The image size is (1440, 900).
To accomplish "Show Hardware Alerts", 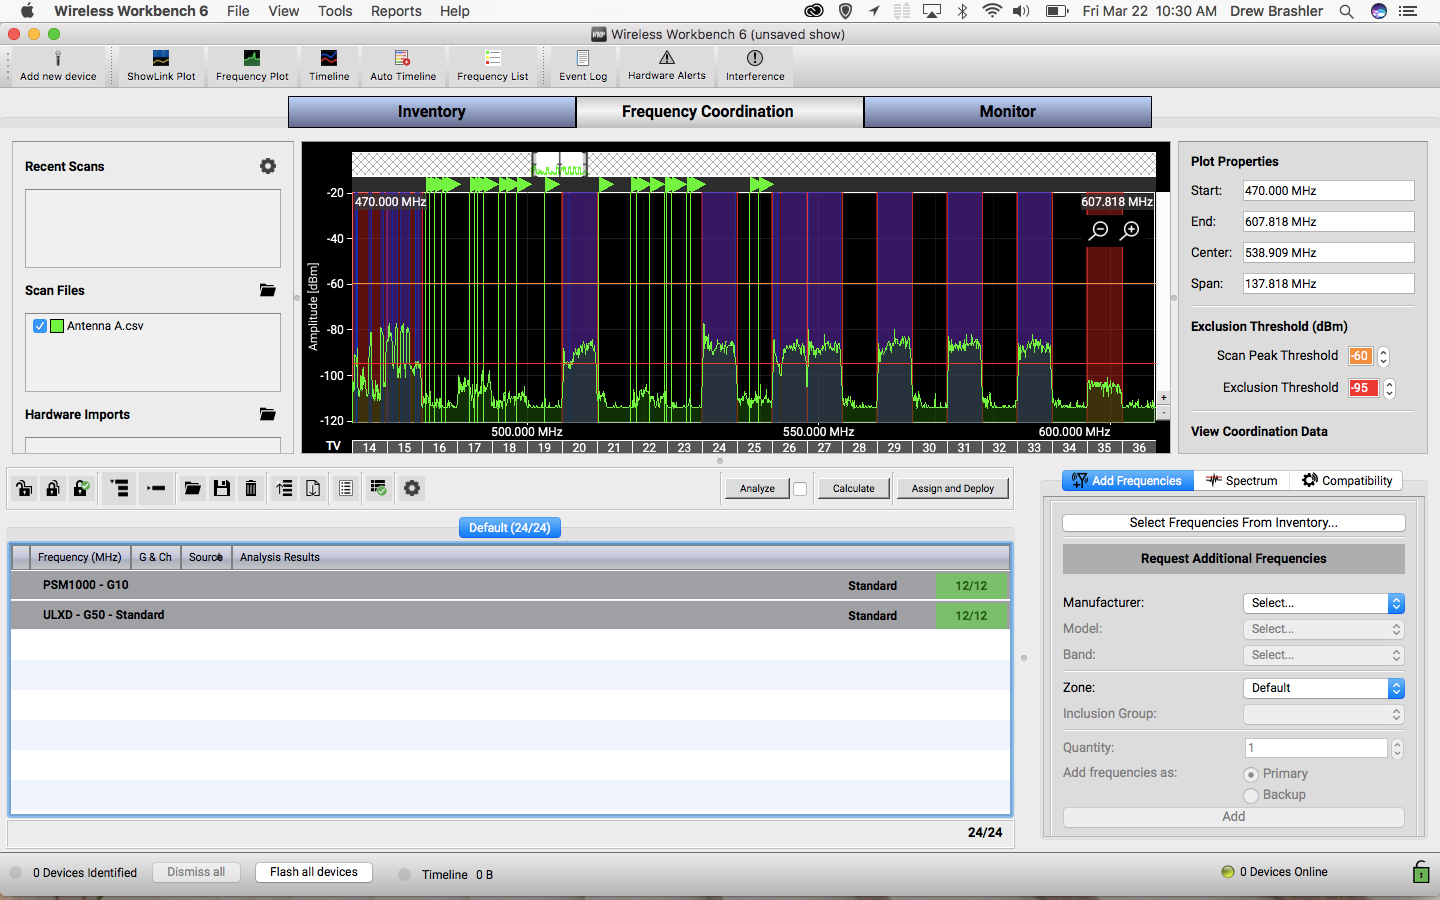I will (x=667, y=66).
